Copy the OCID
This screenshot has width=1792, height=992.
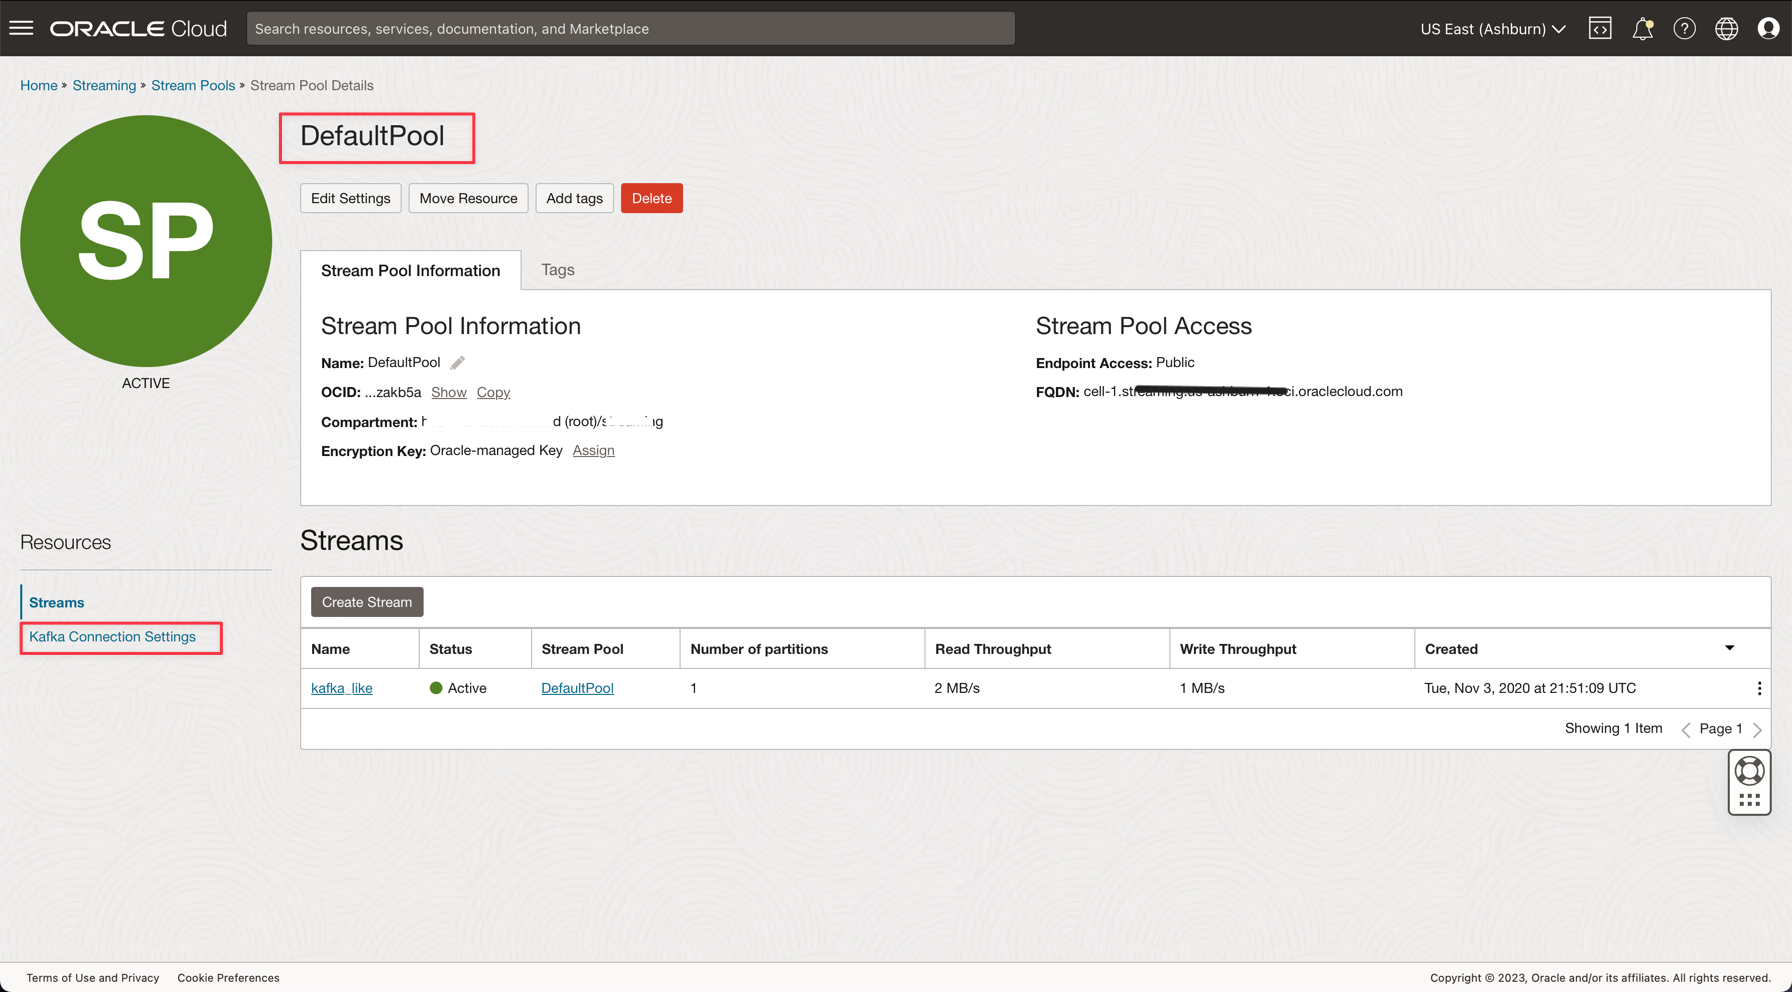493,392
